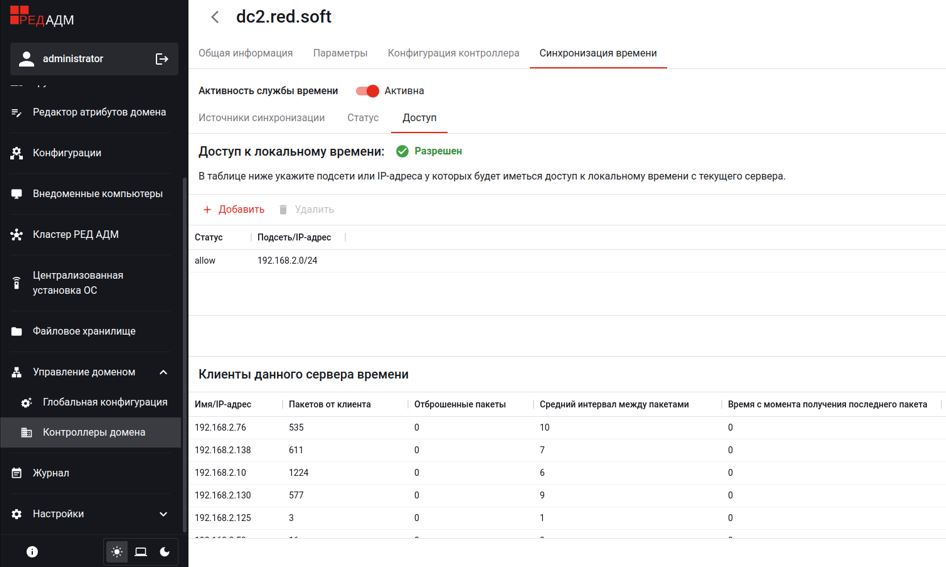Click the back arrow beside dc2.red.soft
946x567 pixels.
click(215, 17)
